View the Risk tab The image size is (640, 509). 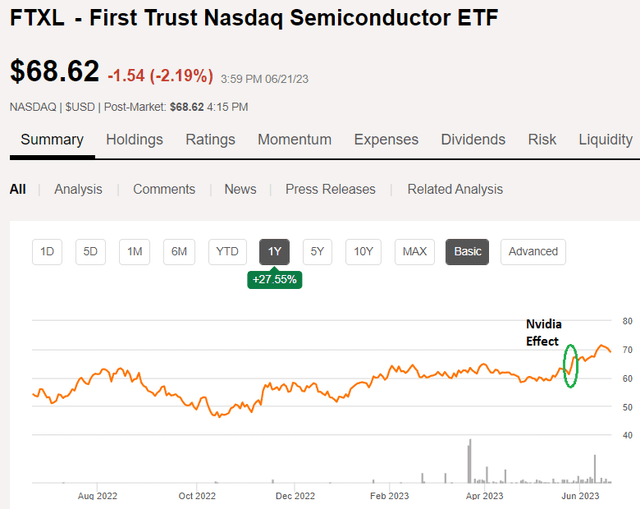point(542,140)
